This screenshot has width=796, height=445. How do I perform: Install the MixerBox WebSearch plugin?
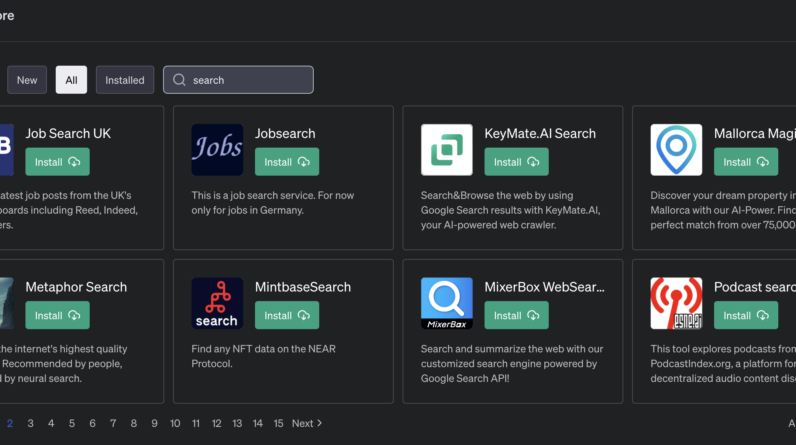(x=516, y=315)
